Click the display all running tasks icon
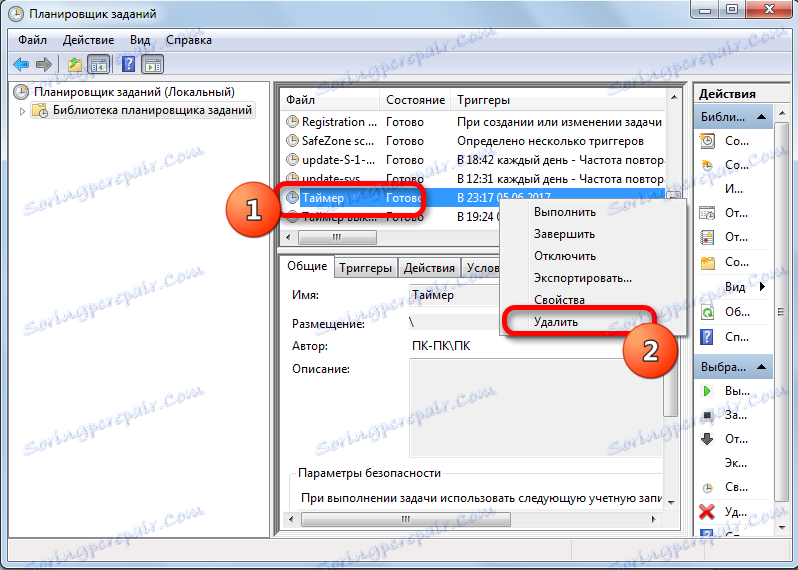Image resolution: width=798 pixels, height=570 pixels. [x=707, y=213]
